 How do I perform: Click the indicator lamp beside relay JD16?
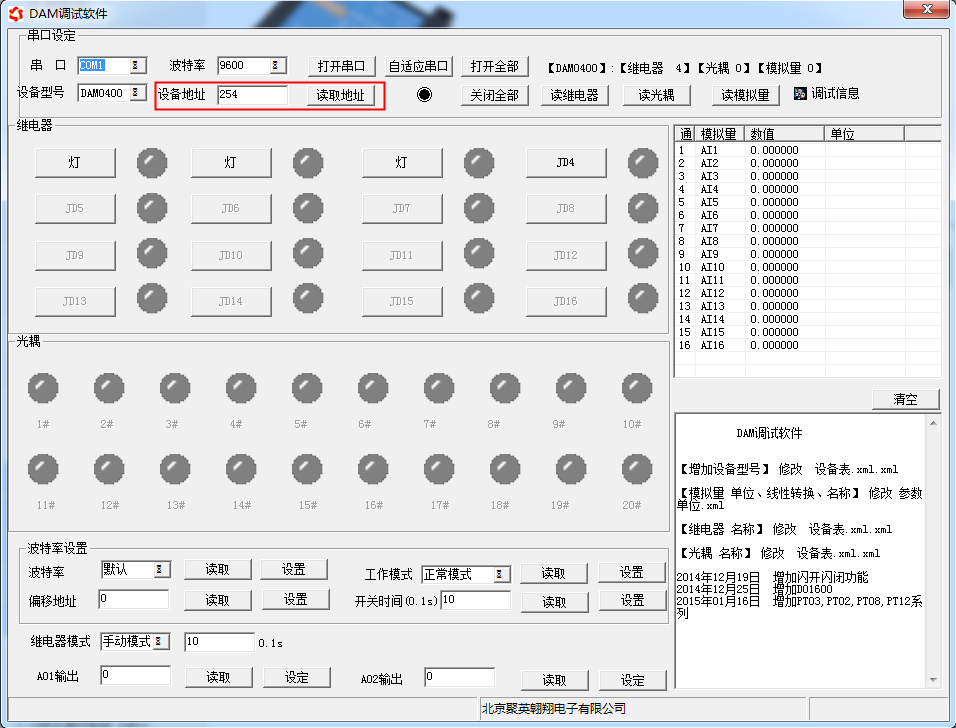pos(643,299)
